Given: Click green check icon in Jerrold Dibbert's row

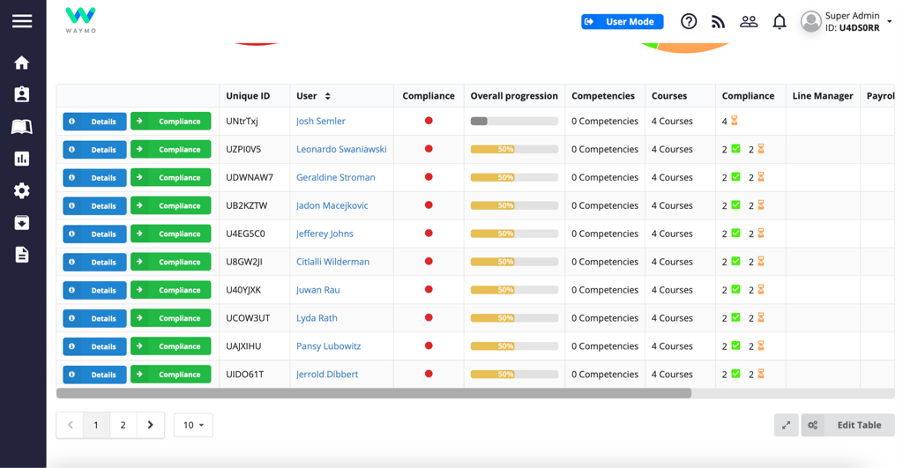Looking at the screenshot, I should click(736, 373).
